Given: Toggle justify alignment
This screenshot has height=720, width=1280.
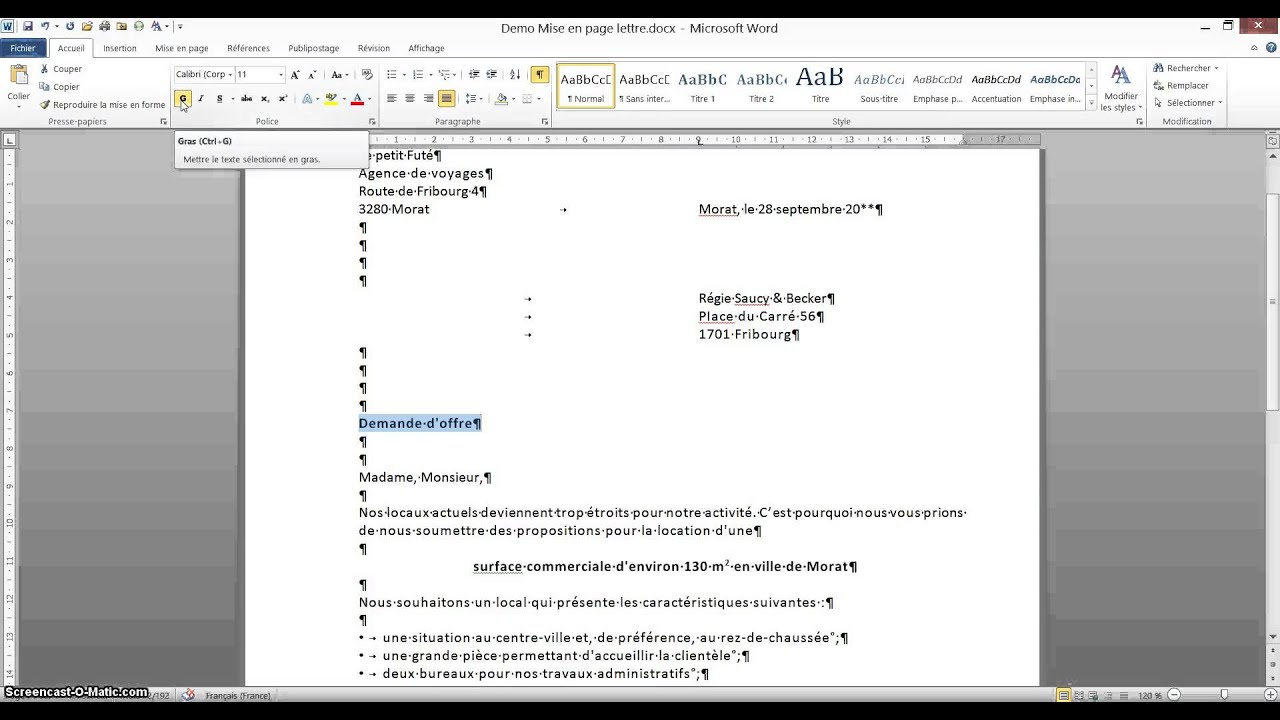Looking at the screenshot, I should [x=446, y=99].
